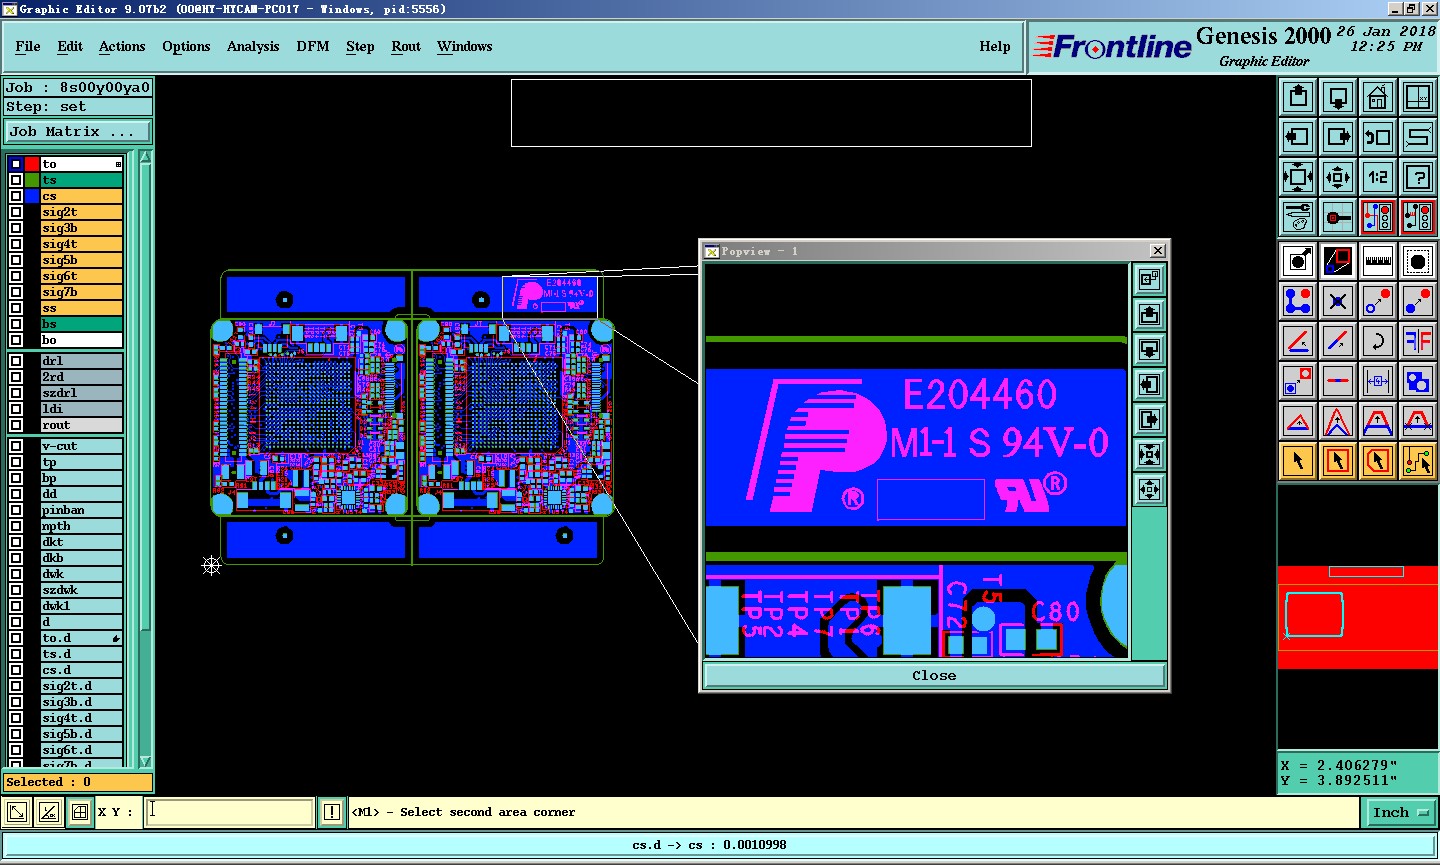Screen dimensions: 1440x865
Task: Toggle the checkbox for layer rout
Action: (x=16, y=425)
